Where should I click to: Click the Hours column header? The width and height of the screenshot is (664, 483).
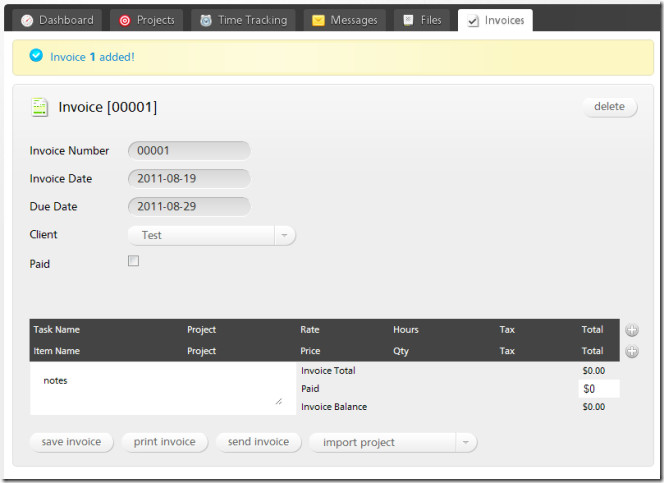pyautogui.click(x=406, y=330)
